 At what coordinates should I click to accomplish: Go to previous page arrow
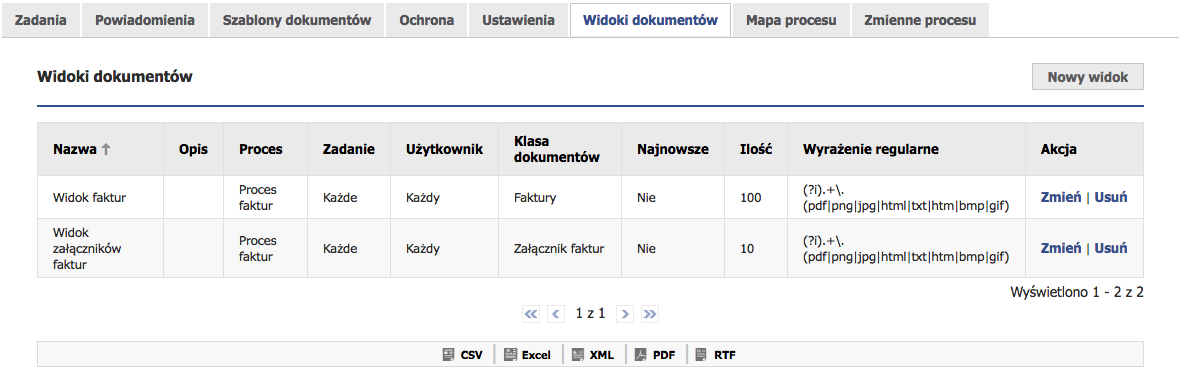(x=556, y=313)
